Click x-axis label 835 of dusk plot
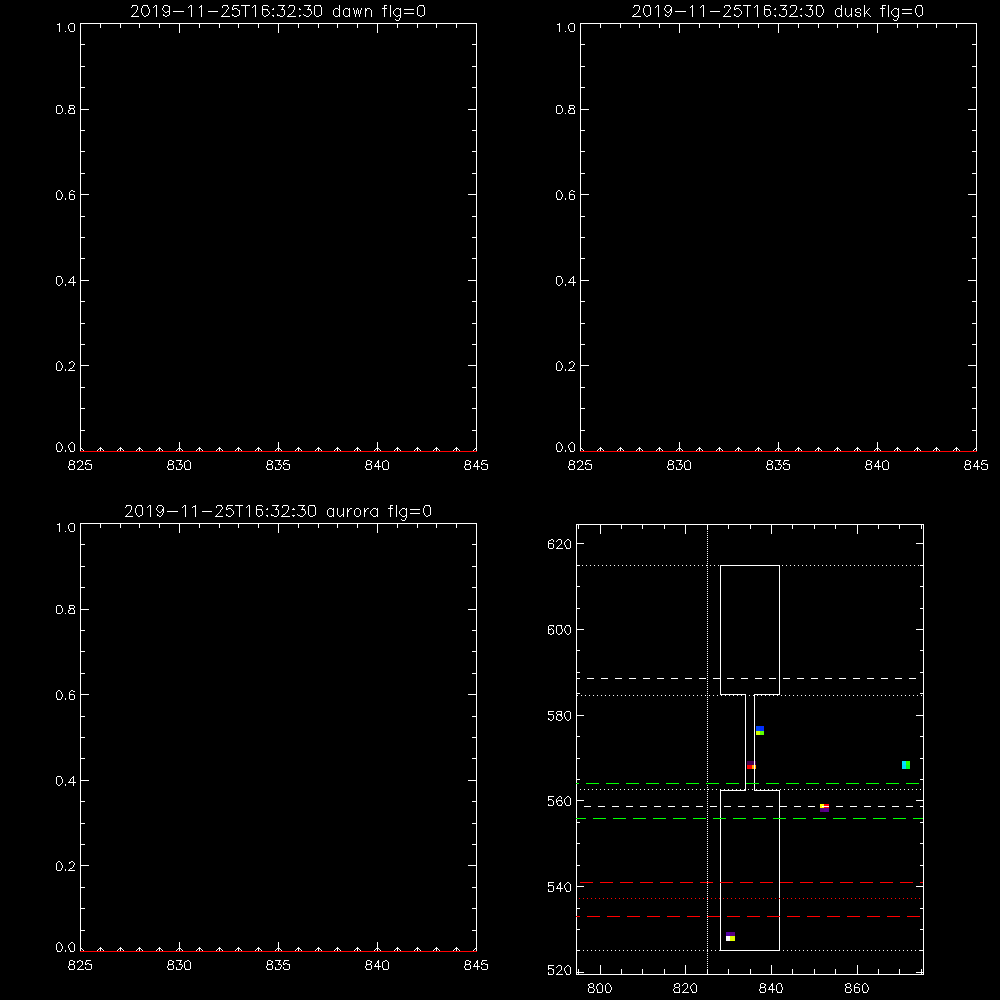The width and height of the screenshot is (1000, 1000). (x=778, y=466)
